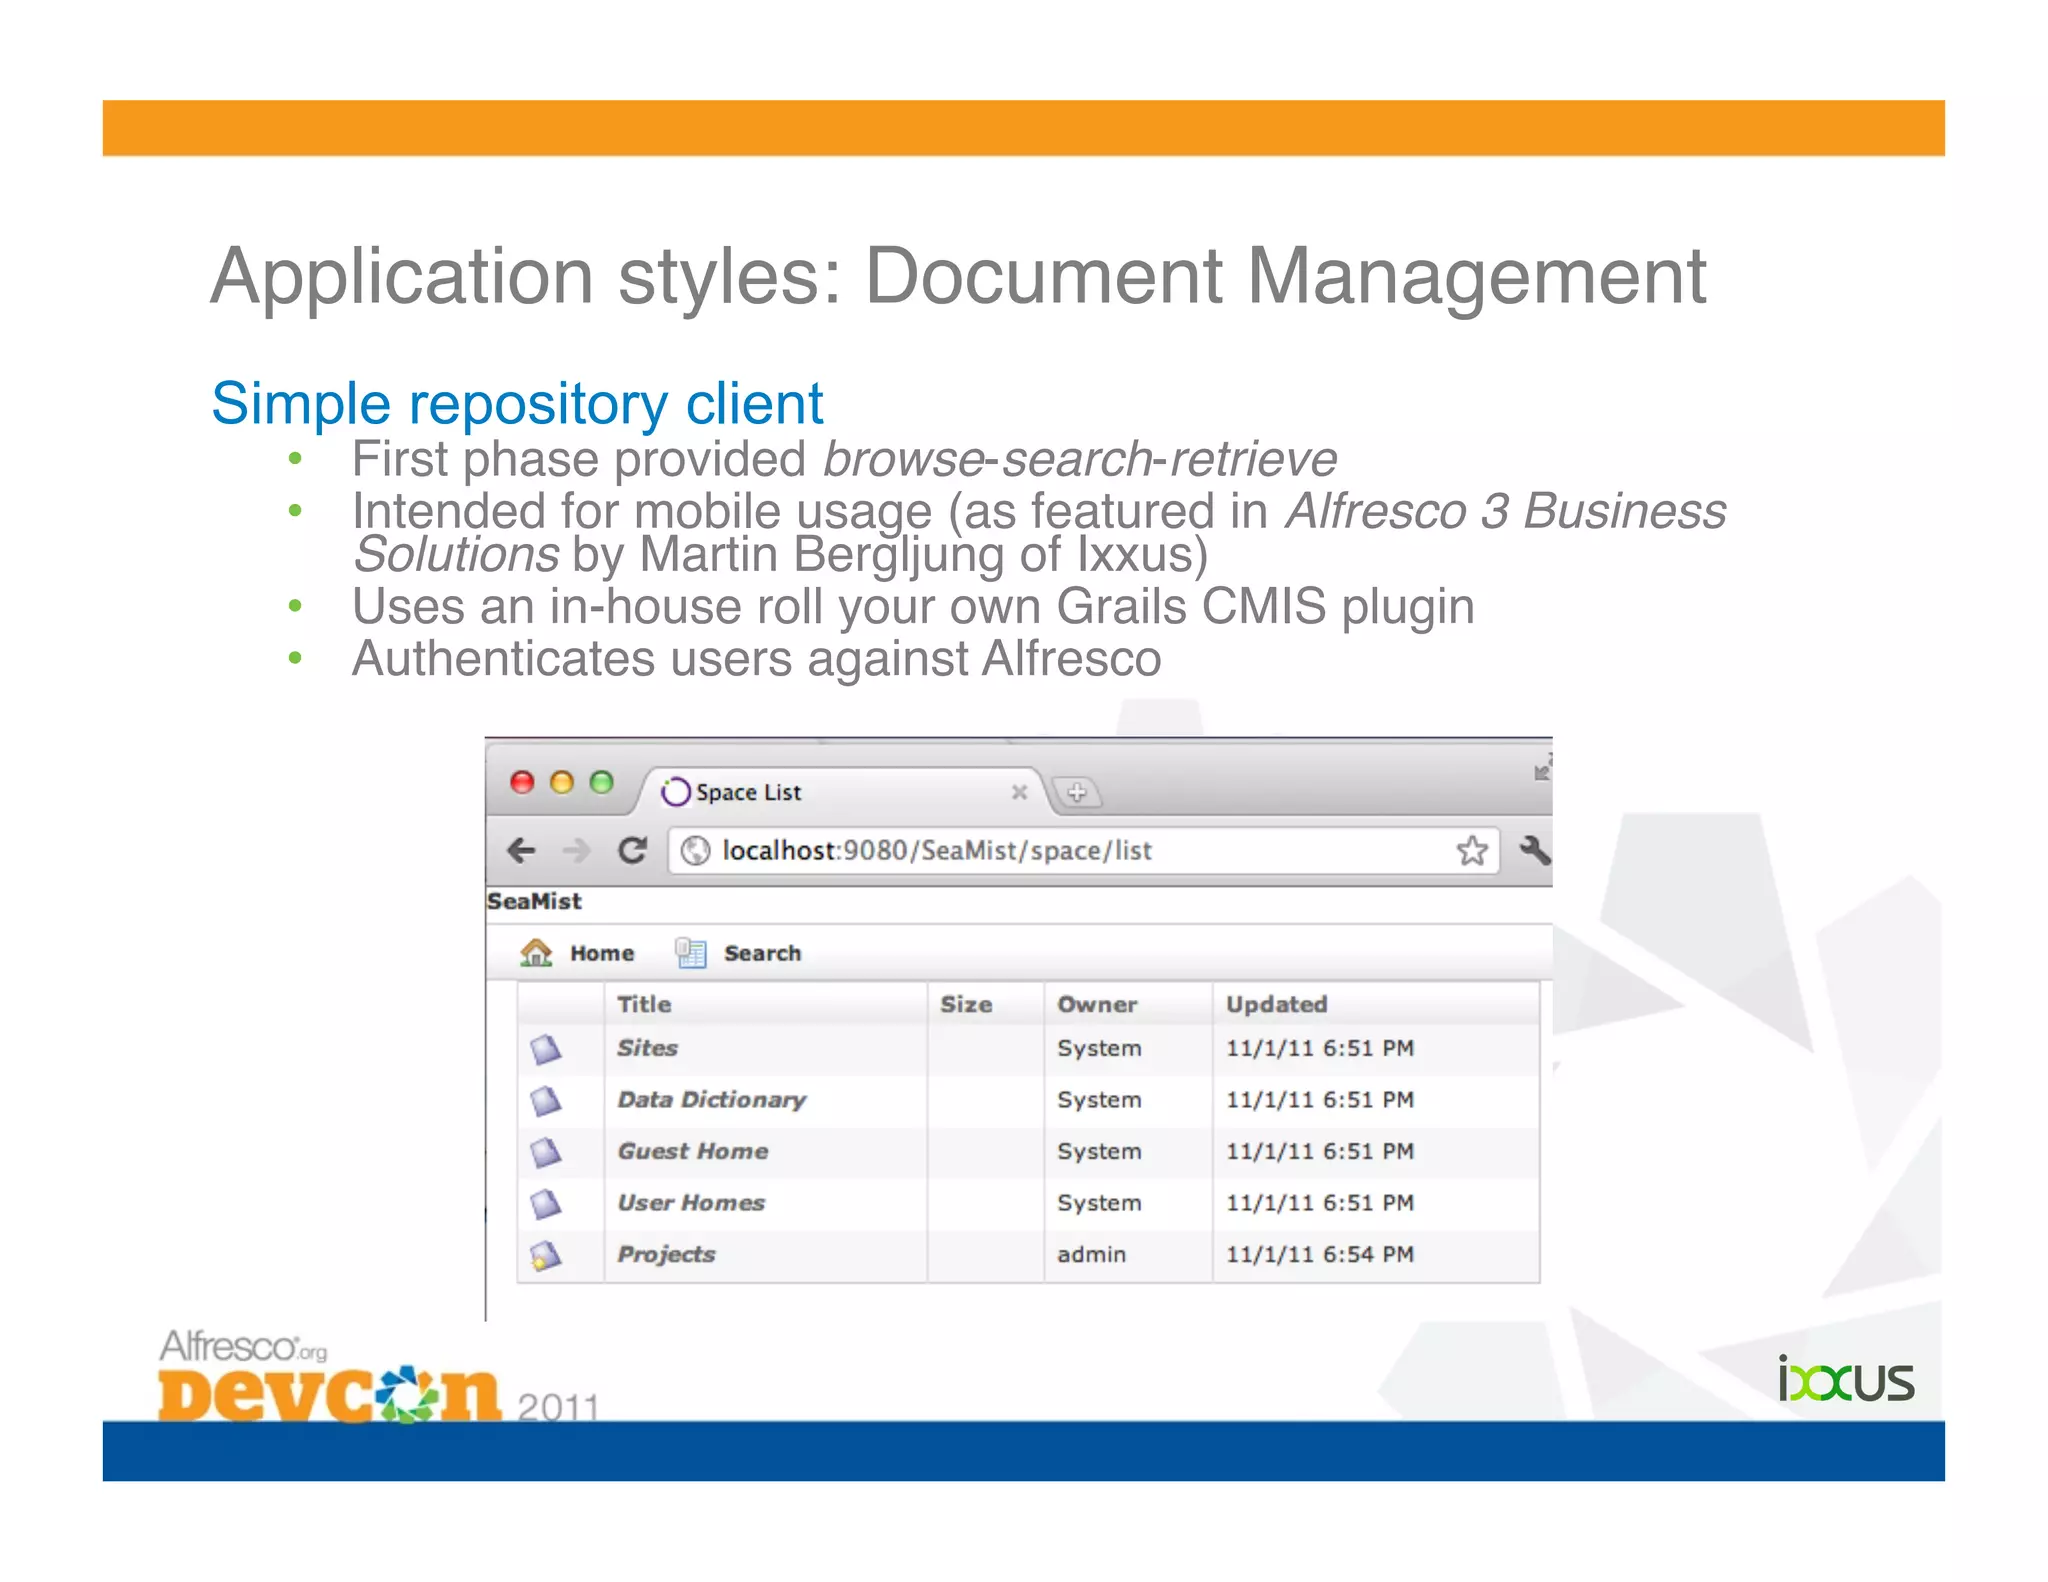This screenshot has height=1582, width=2048.
Task: Close the Space List tab
Action: click(x=1019, y=792)
